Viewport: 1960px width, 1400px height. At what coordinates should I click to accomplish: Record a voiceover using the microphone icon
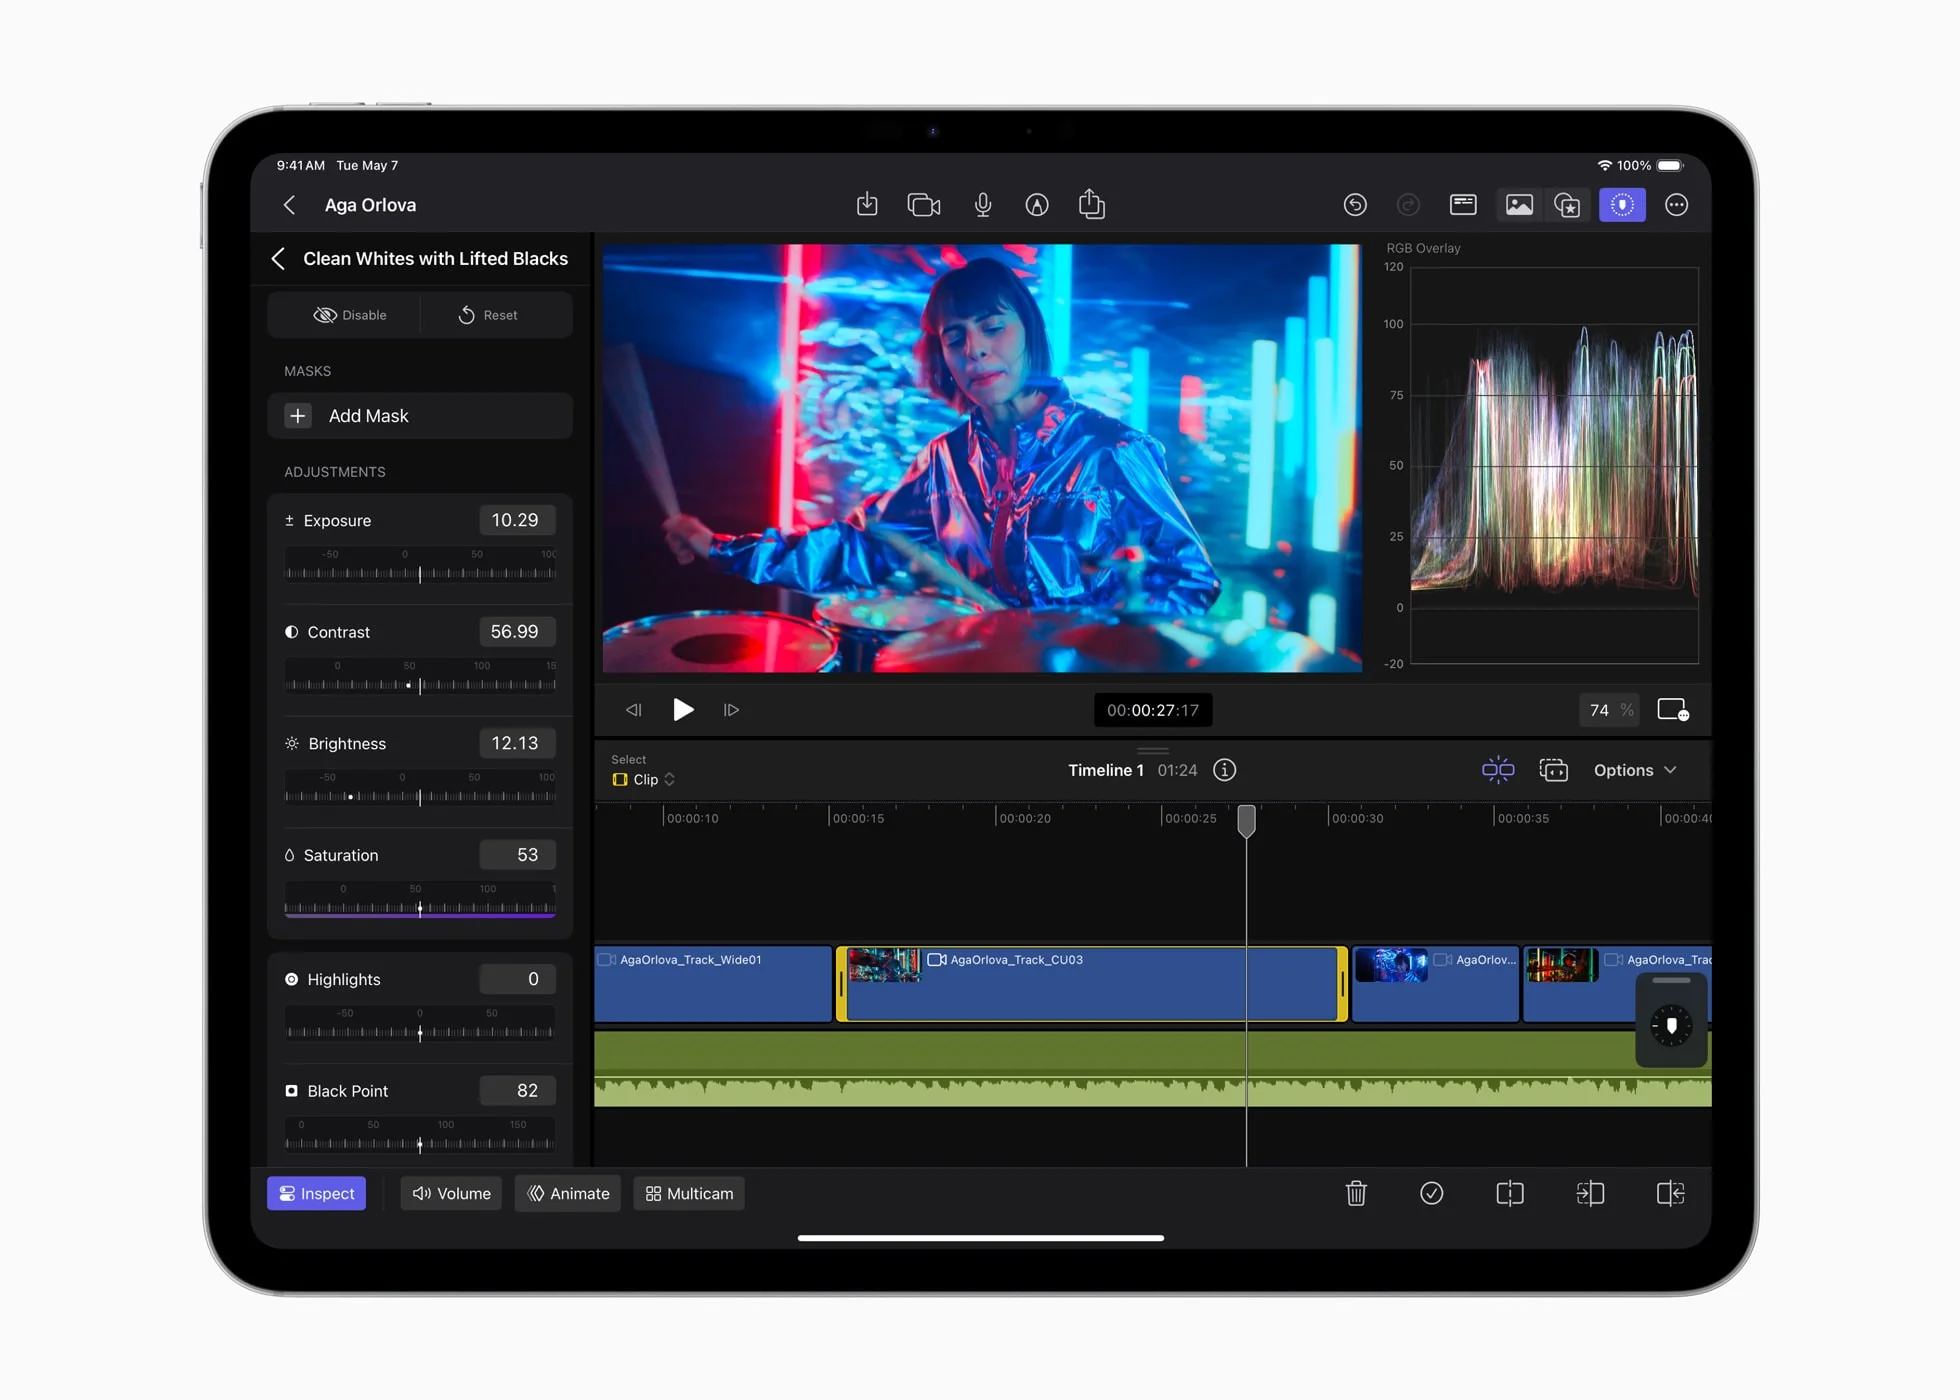pyautogui.click(x=983, y=204)
